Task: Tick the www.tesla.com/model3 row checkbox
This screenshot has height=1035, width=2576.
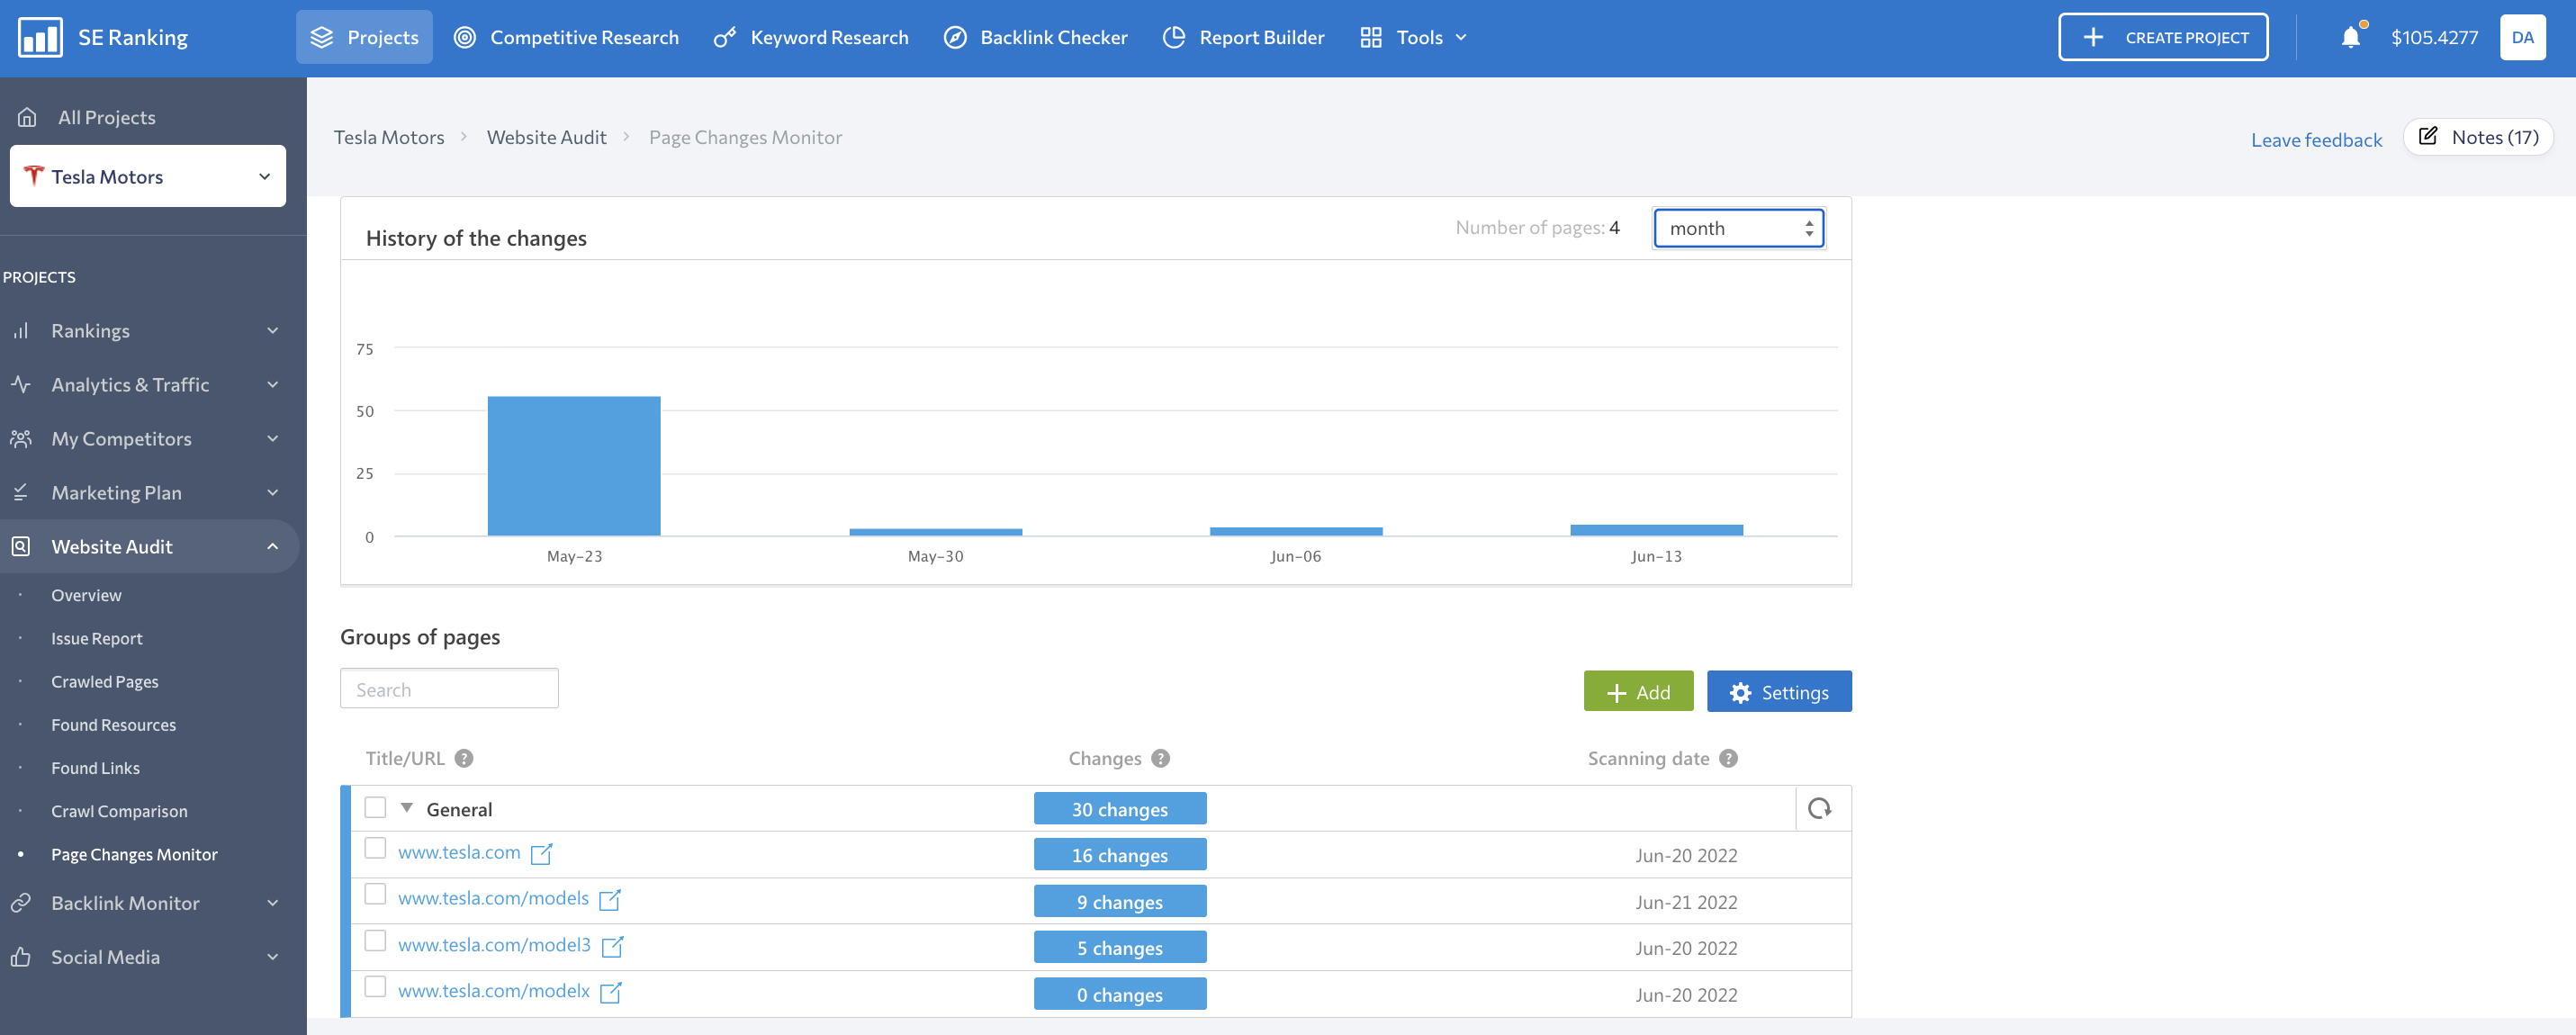Action: coord(375,940)
